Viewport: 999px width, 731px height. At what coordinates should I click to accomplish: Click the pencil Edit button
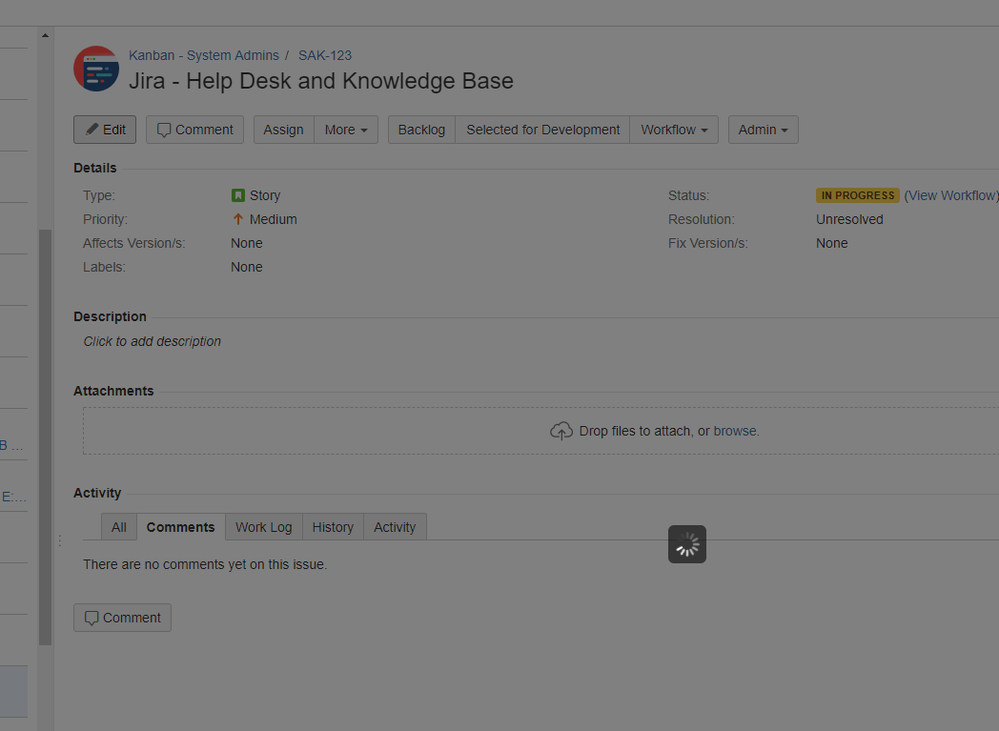(x=104, y=129)
